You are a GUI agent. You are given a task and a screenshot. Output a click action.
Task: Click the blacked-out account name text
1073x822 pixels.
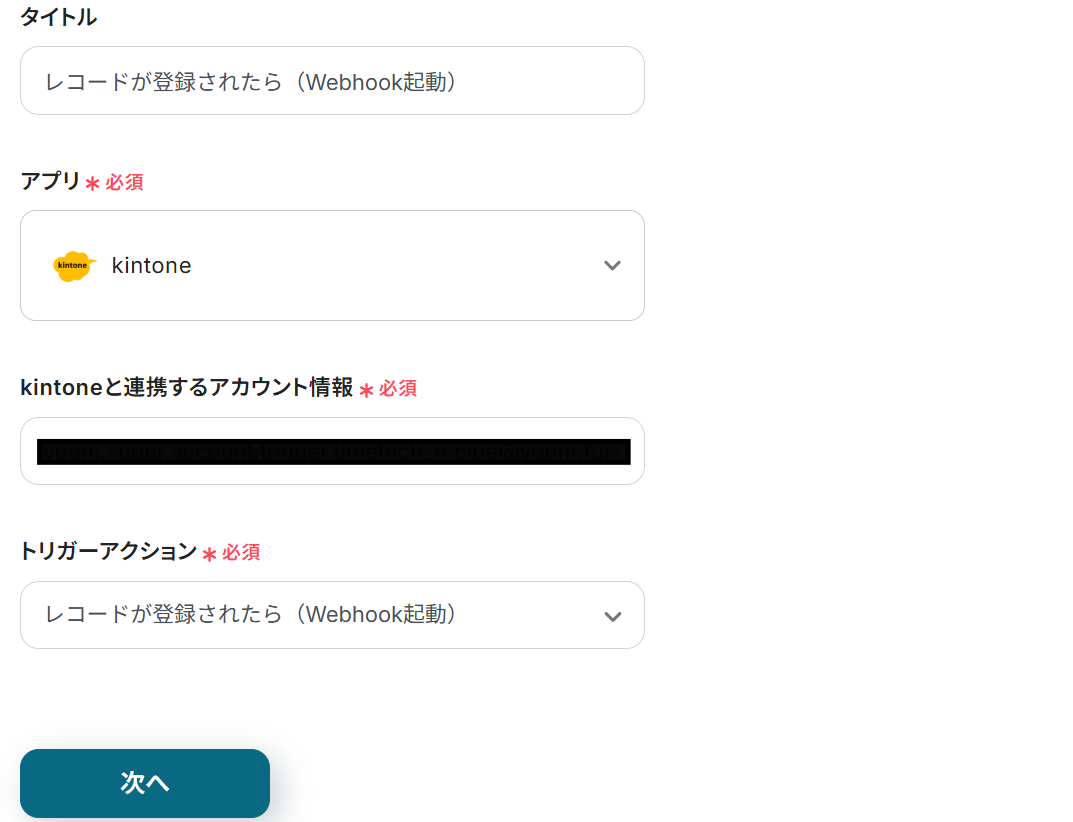tap(333, 452)
